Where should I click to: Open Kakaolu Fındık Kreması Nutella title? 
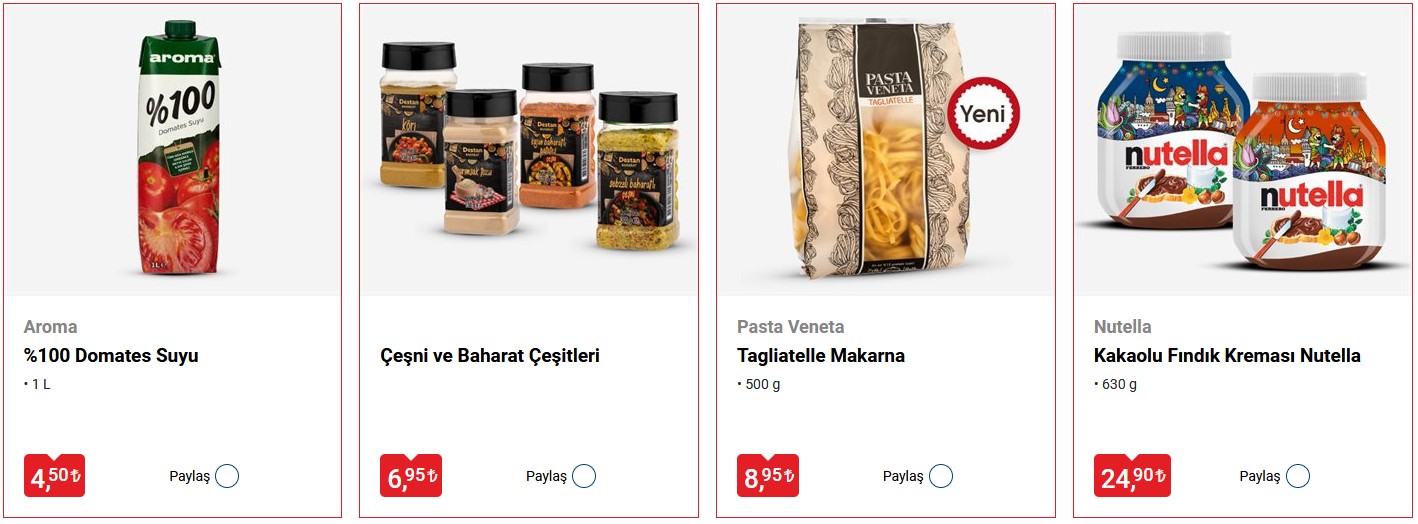tap(1227, 356)
